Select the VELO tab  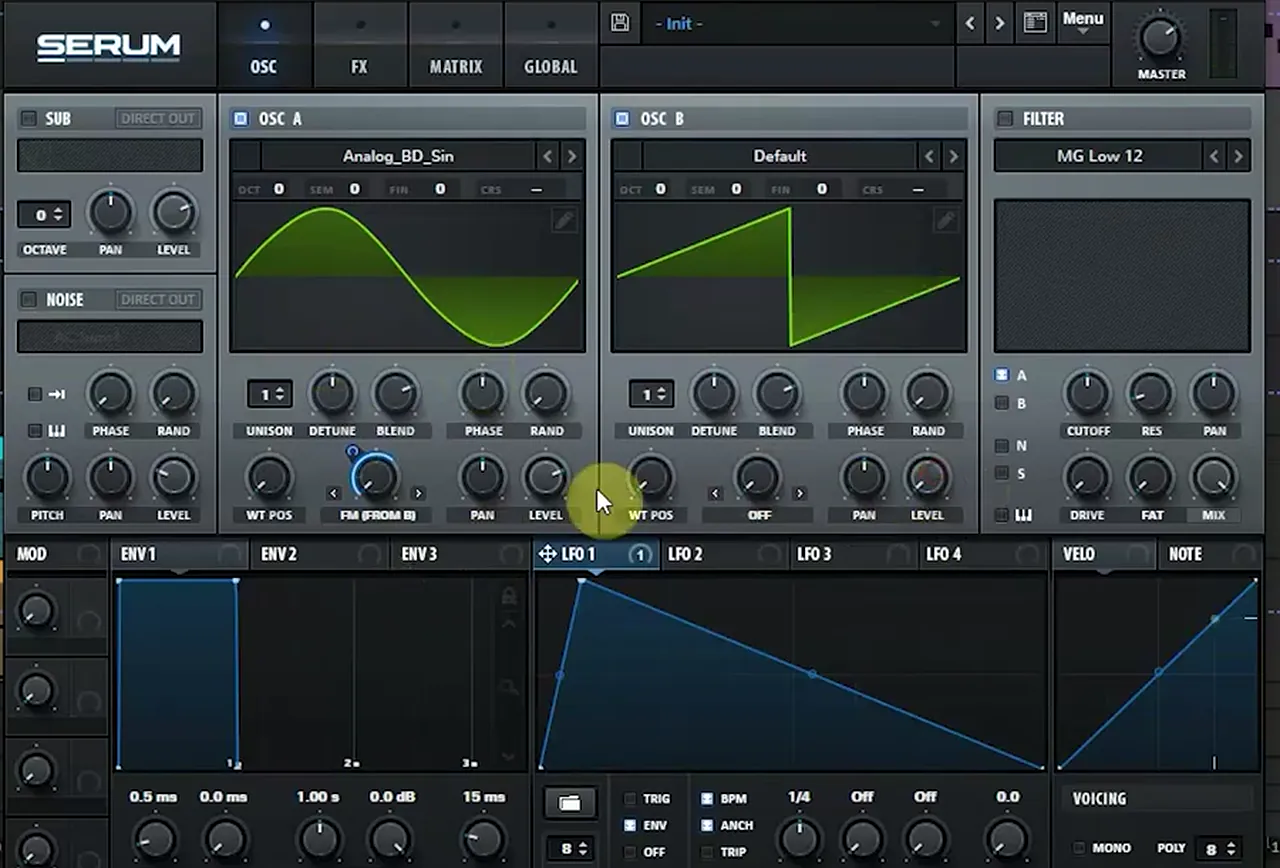(1104, 554)
